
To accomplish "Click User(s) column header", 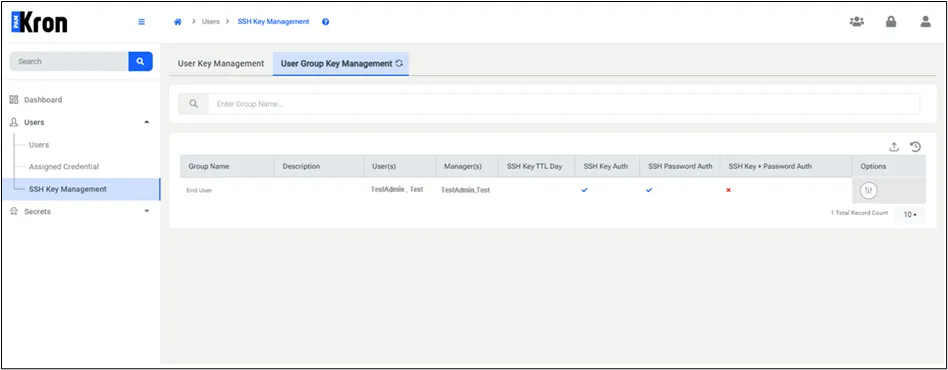I will tap(400, 166).
